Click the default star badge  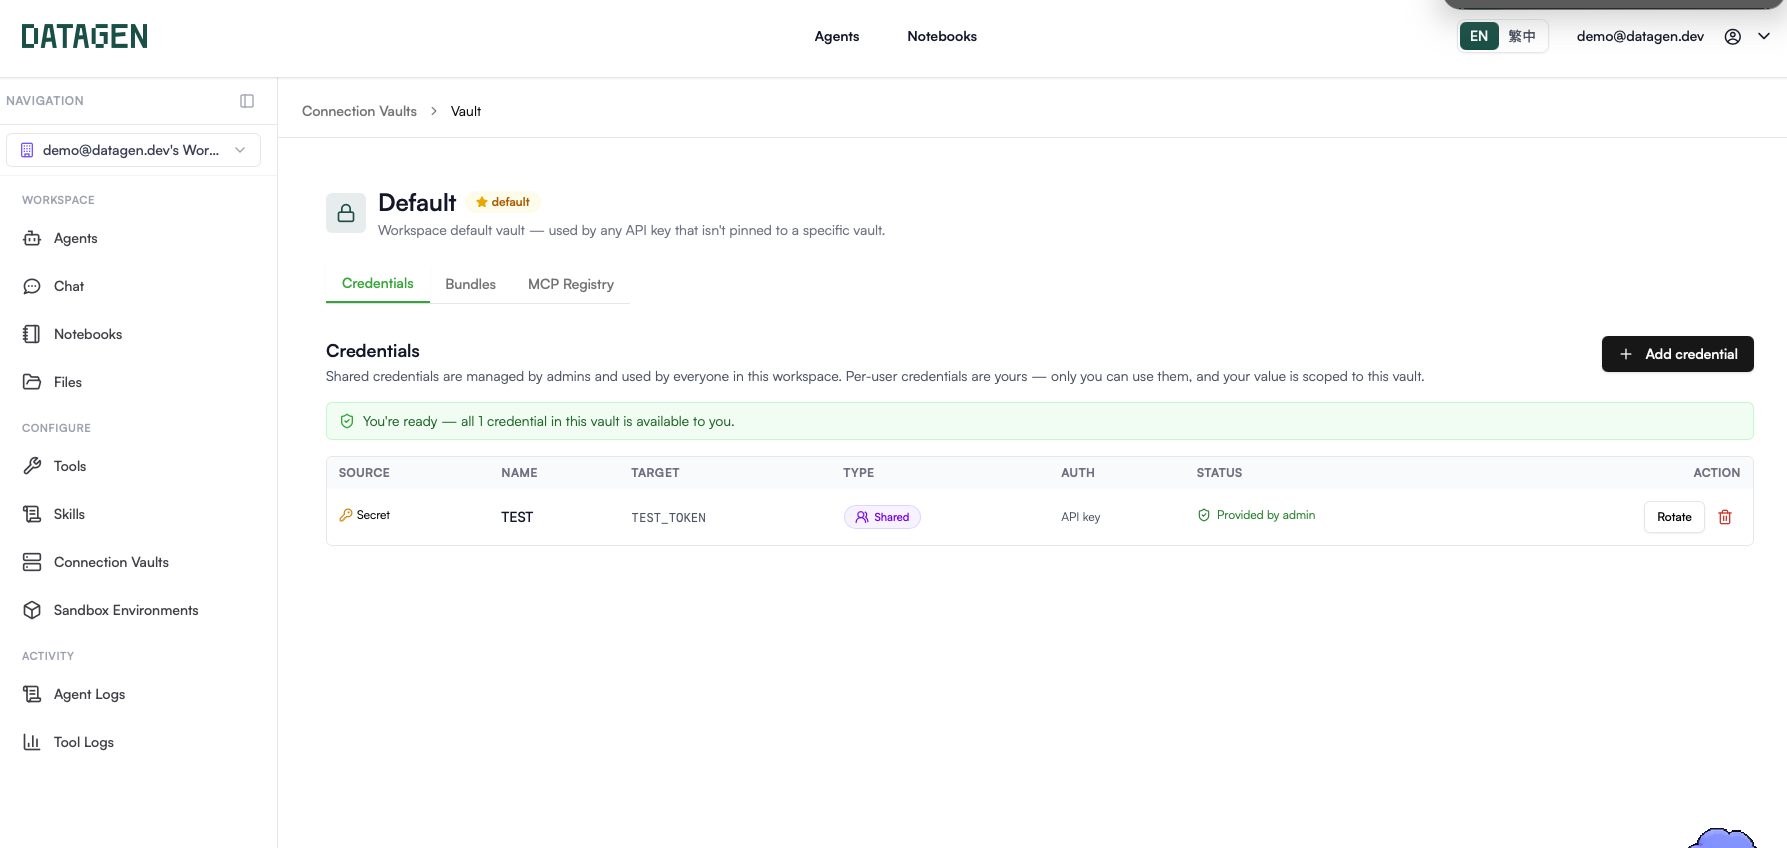pyautogui.click(x=503, y=202)
